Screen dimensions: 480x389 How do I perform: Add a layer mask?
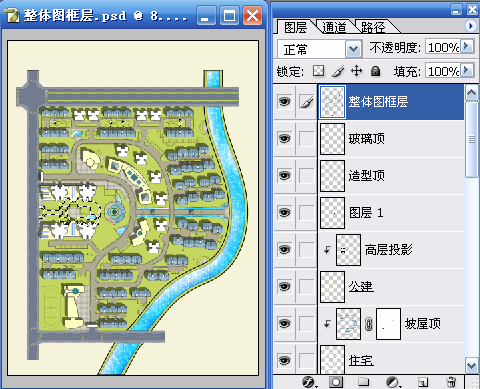click(336, 382)
